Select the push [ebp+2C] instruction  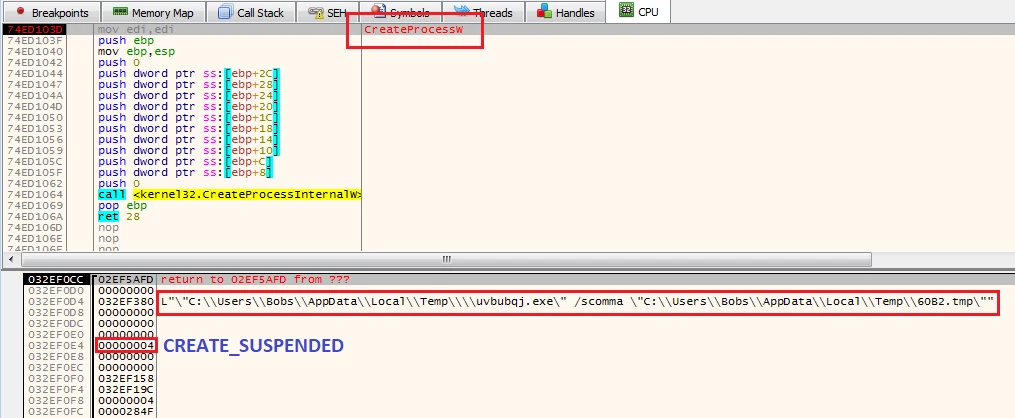click(x=188, y=74)
